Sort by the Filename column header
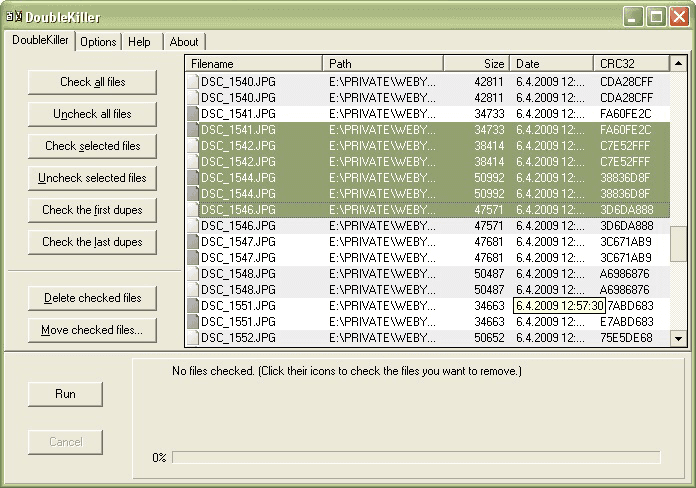Screen dimensions: 696x488 254,64
